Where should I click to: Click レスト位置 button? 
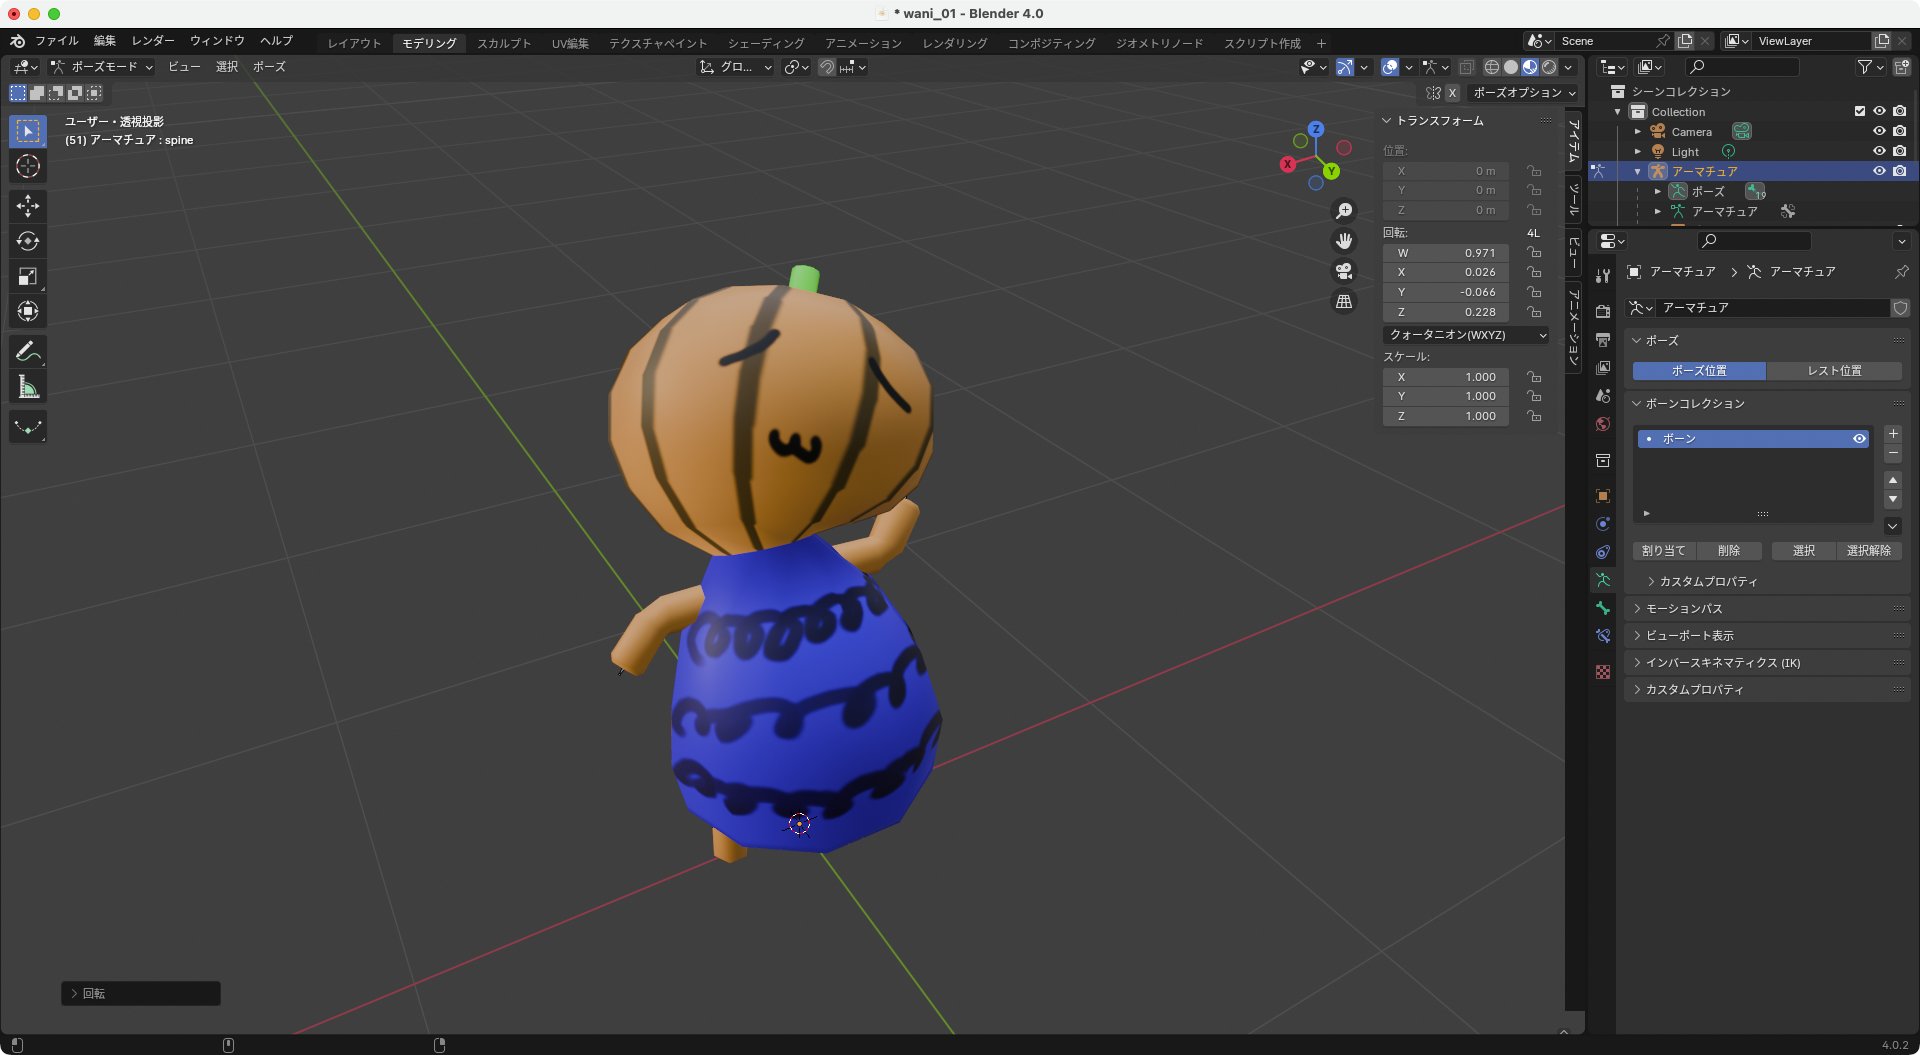pos(1834,371)
